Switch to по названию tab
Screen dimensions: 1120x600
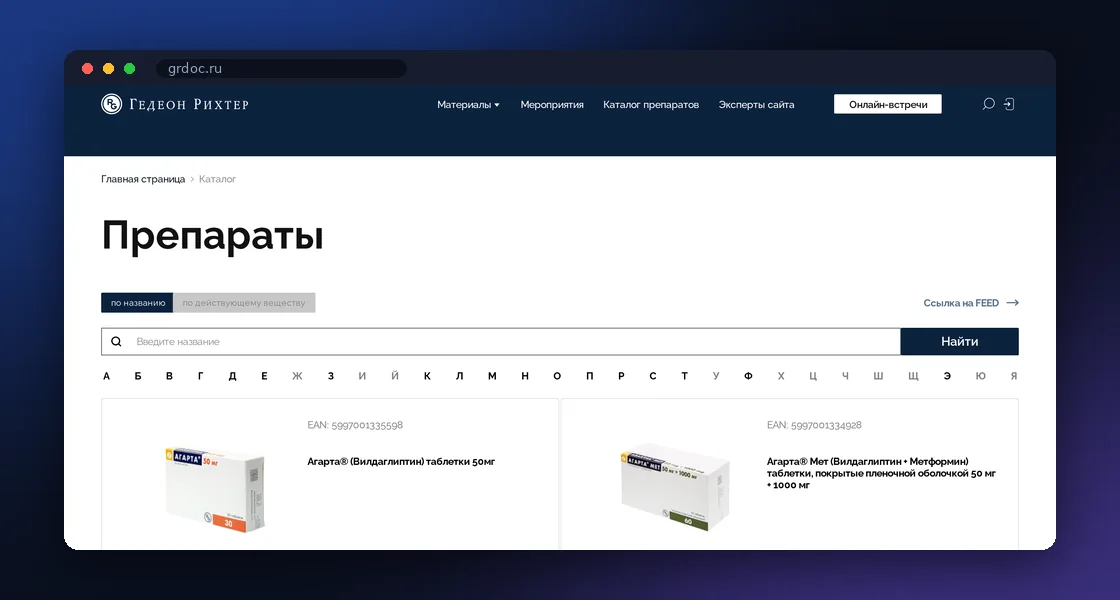[137, 303]
